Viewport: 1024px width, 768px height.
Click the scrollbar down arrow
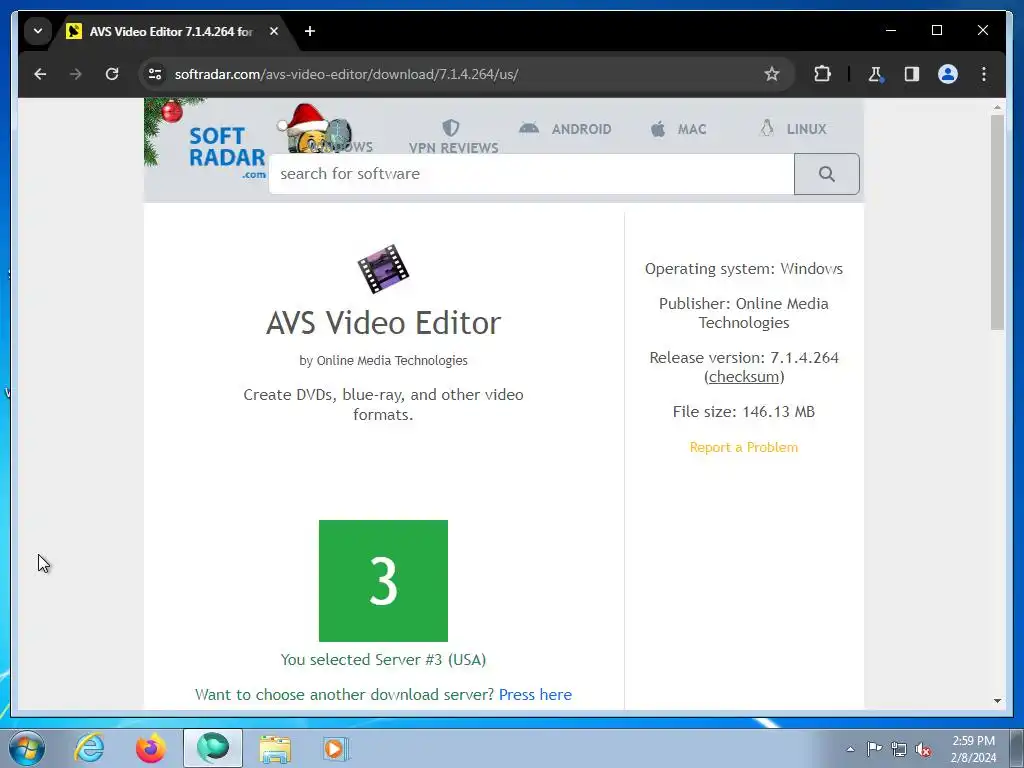tap(997, 701)
